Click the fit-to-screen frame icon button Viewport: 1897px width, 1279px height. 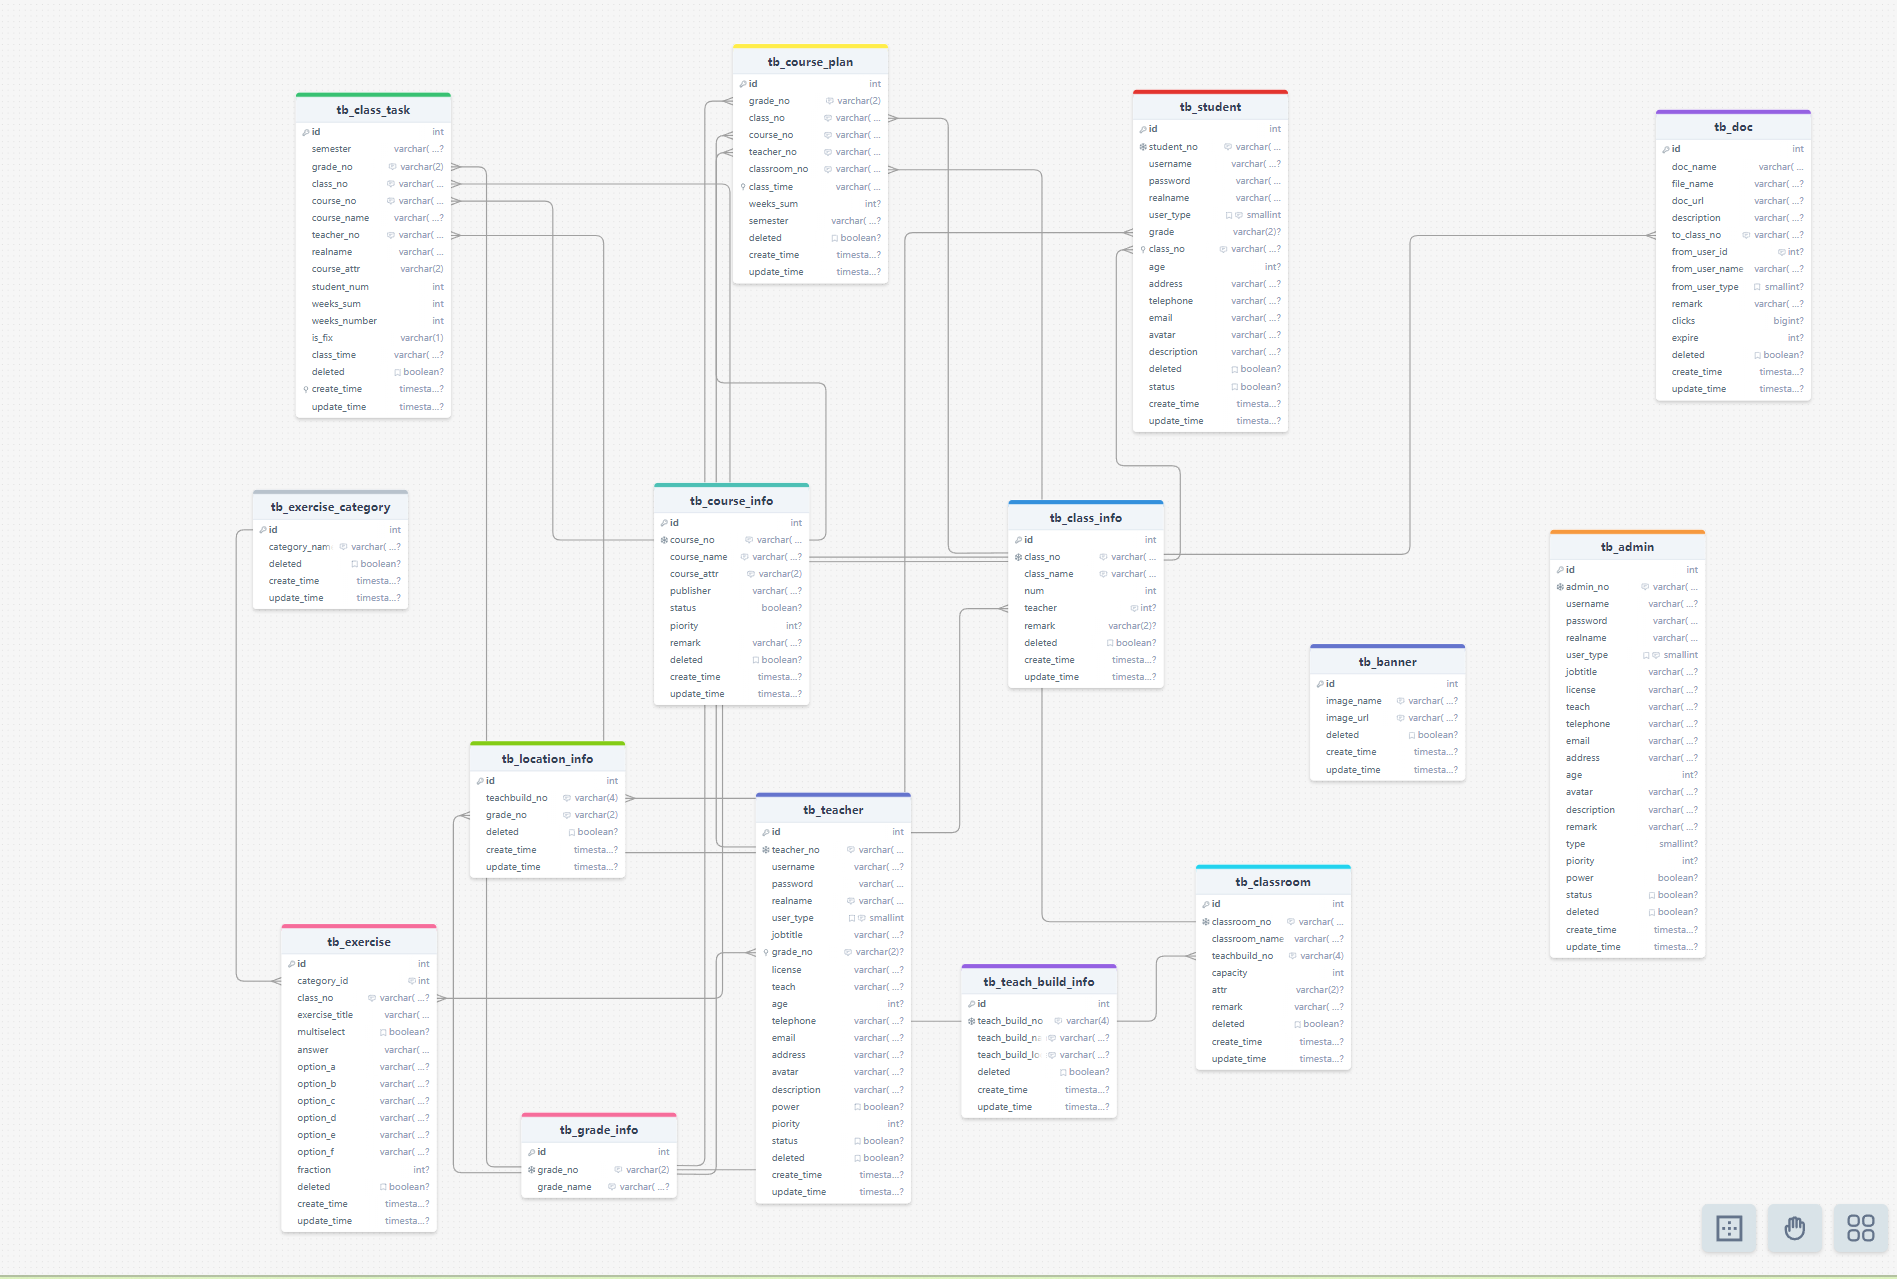click(1728, 1228)
